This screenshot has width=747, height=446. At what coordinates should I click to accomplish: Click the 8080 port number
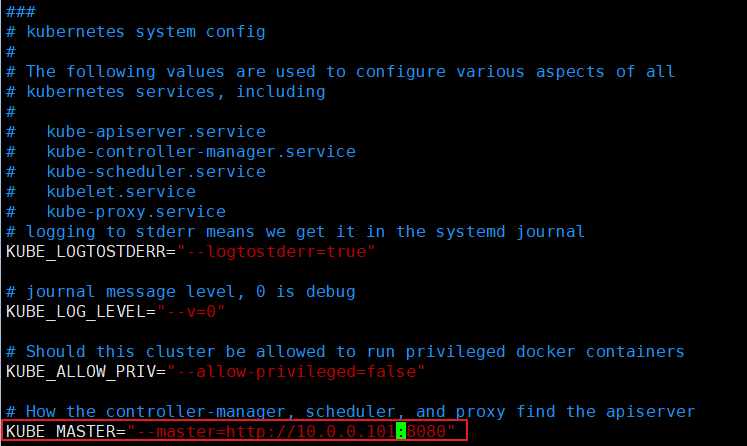pos(425,432)
